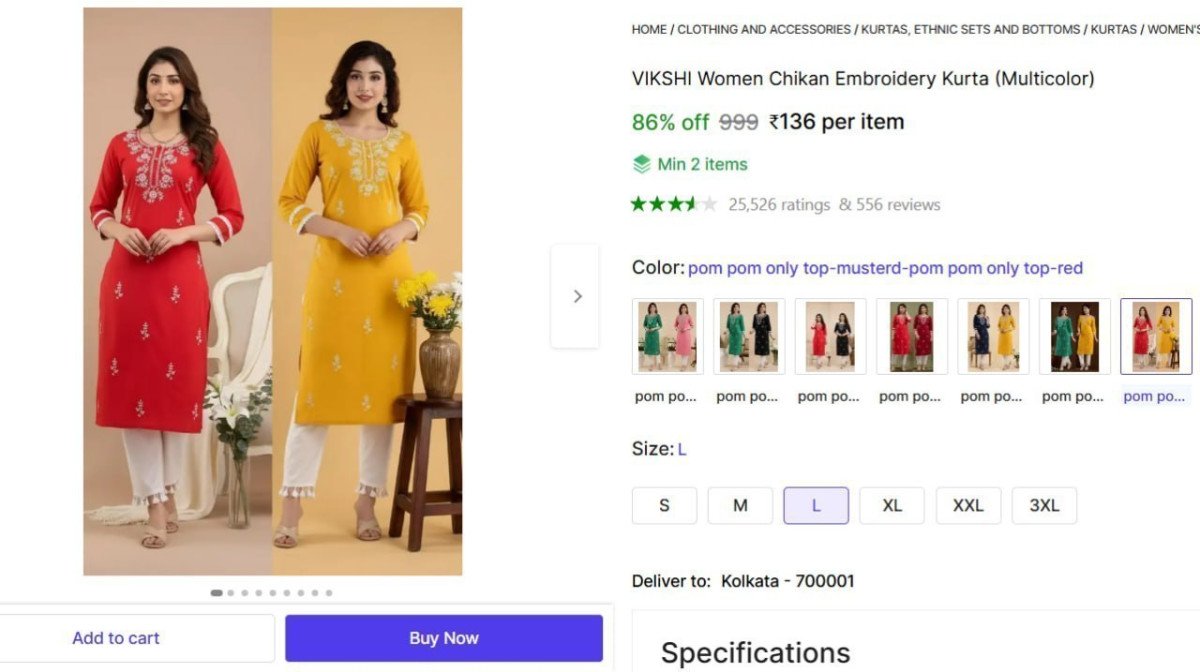Open the KURTAS breadcrumb link
The width and height of the screenshot is (1200, 672).
point(1112,29)
